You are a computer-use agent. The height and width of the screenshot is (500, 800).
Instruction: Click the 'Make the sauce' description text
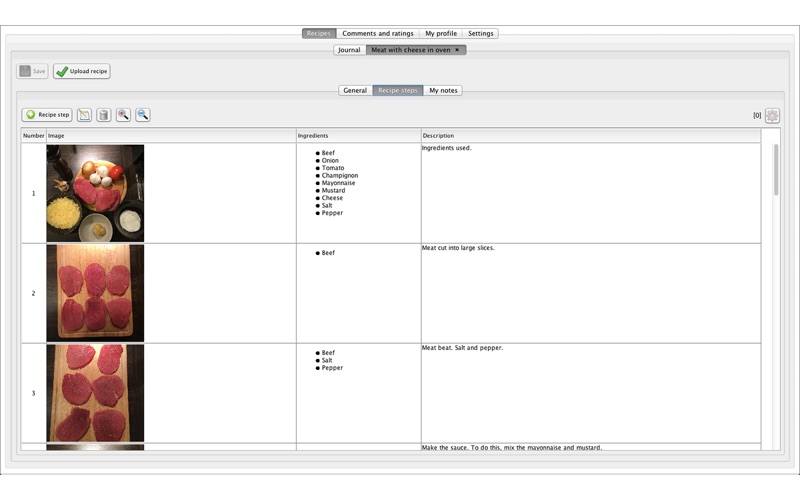tap(512, 447)
